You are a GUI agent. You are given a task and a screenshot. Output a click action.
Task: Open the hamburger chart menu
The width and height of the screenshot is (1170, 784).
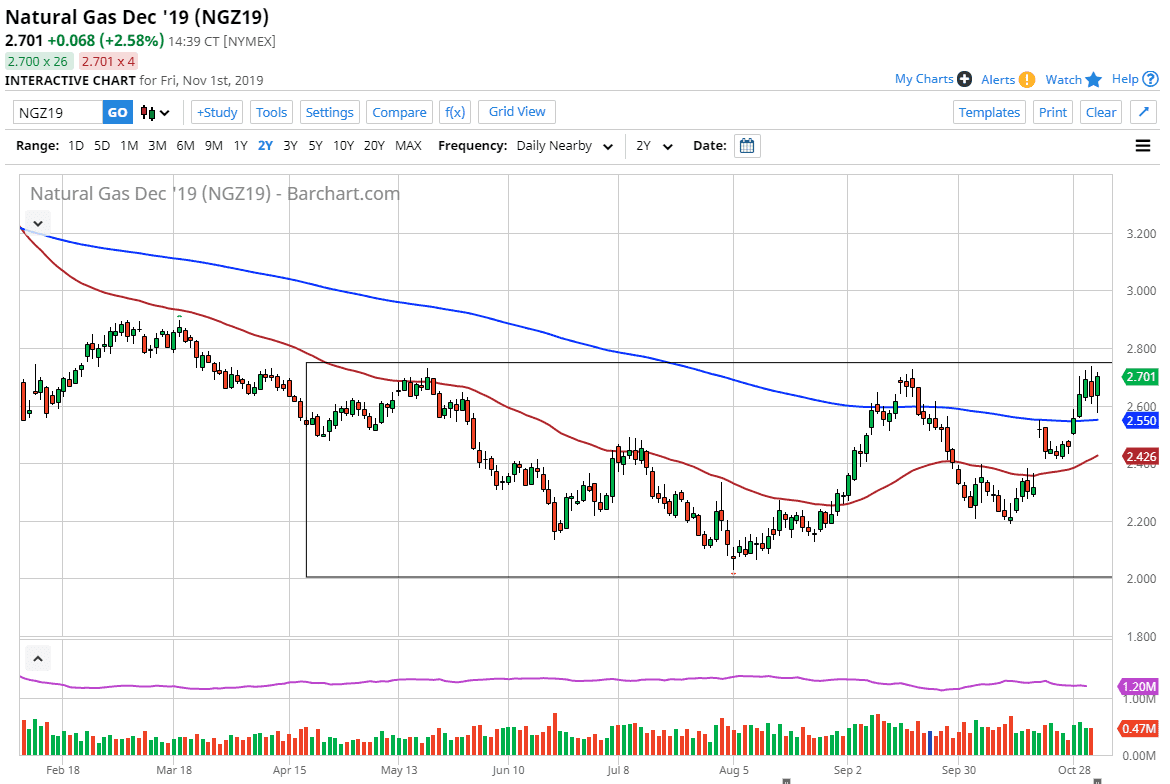(1143, 146)
